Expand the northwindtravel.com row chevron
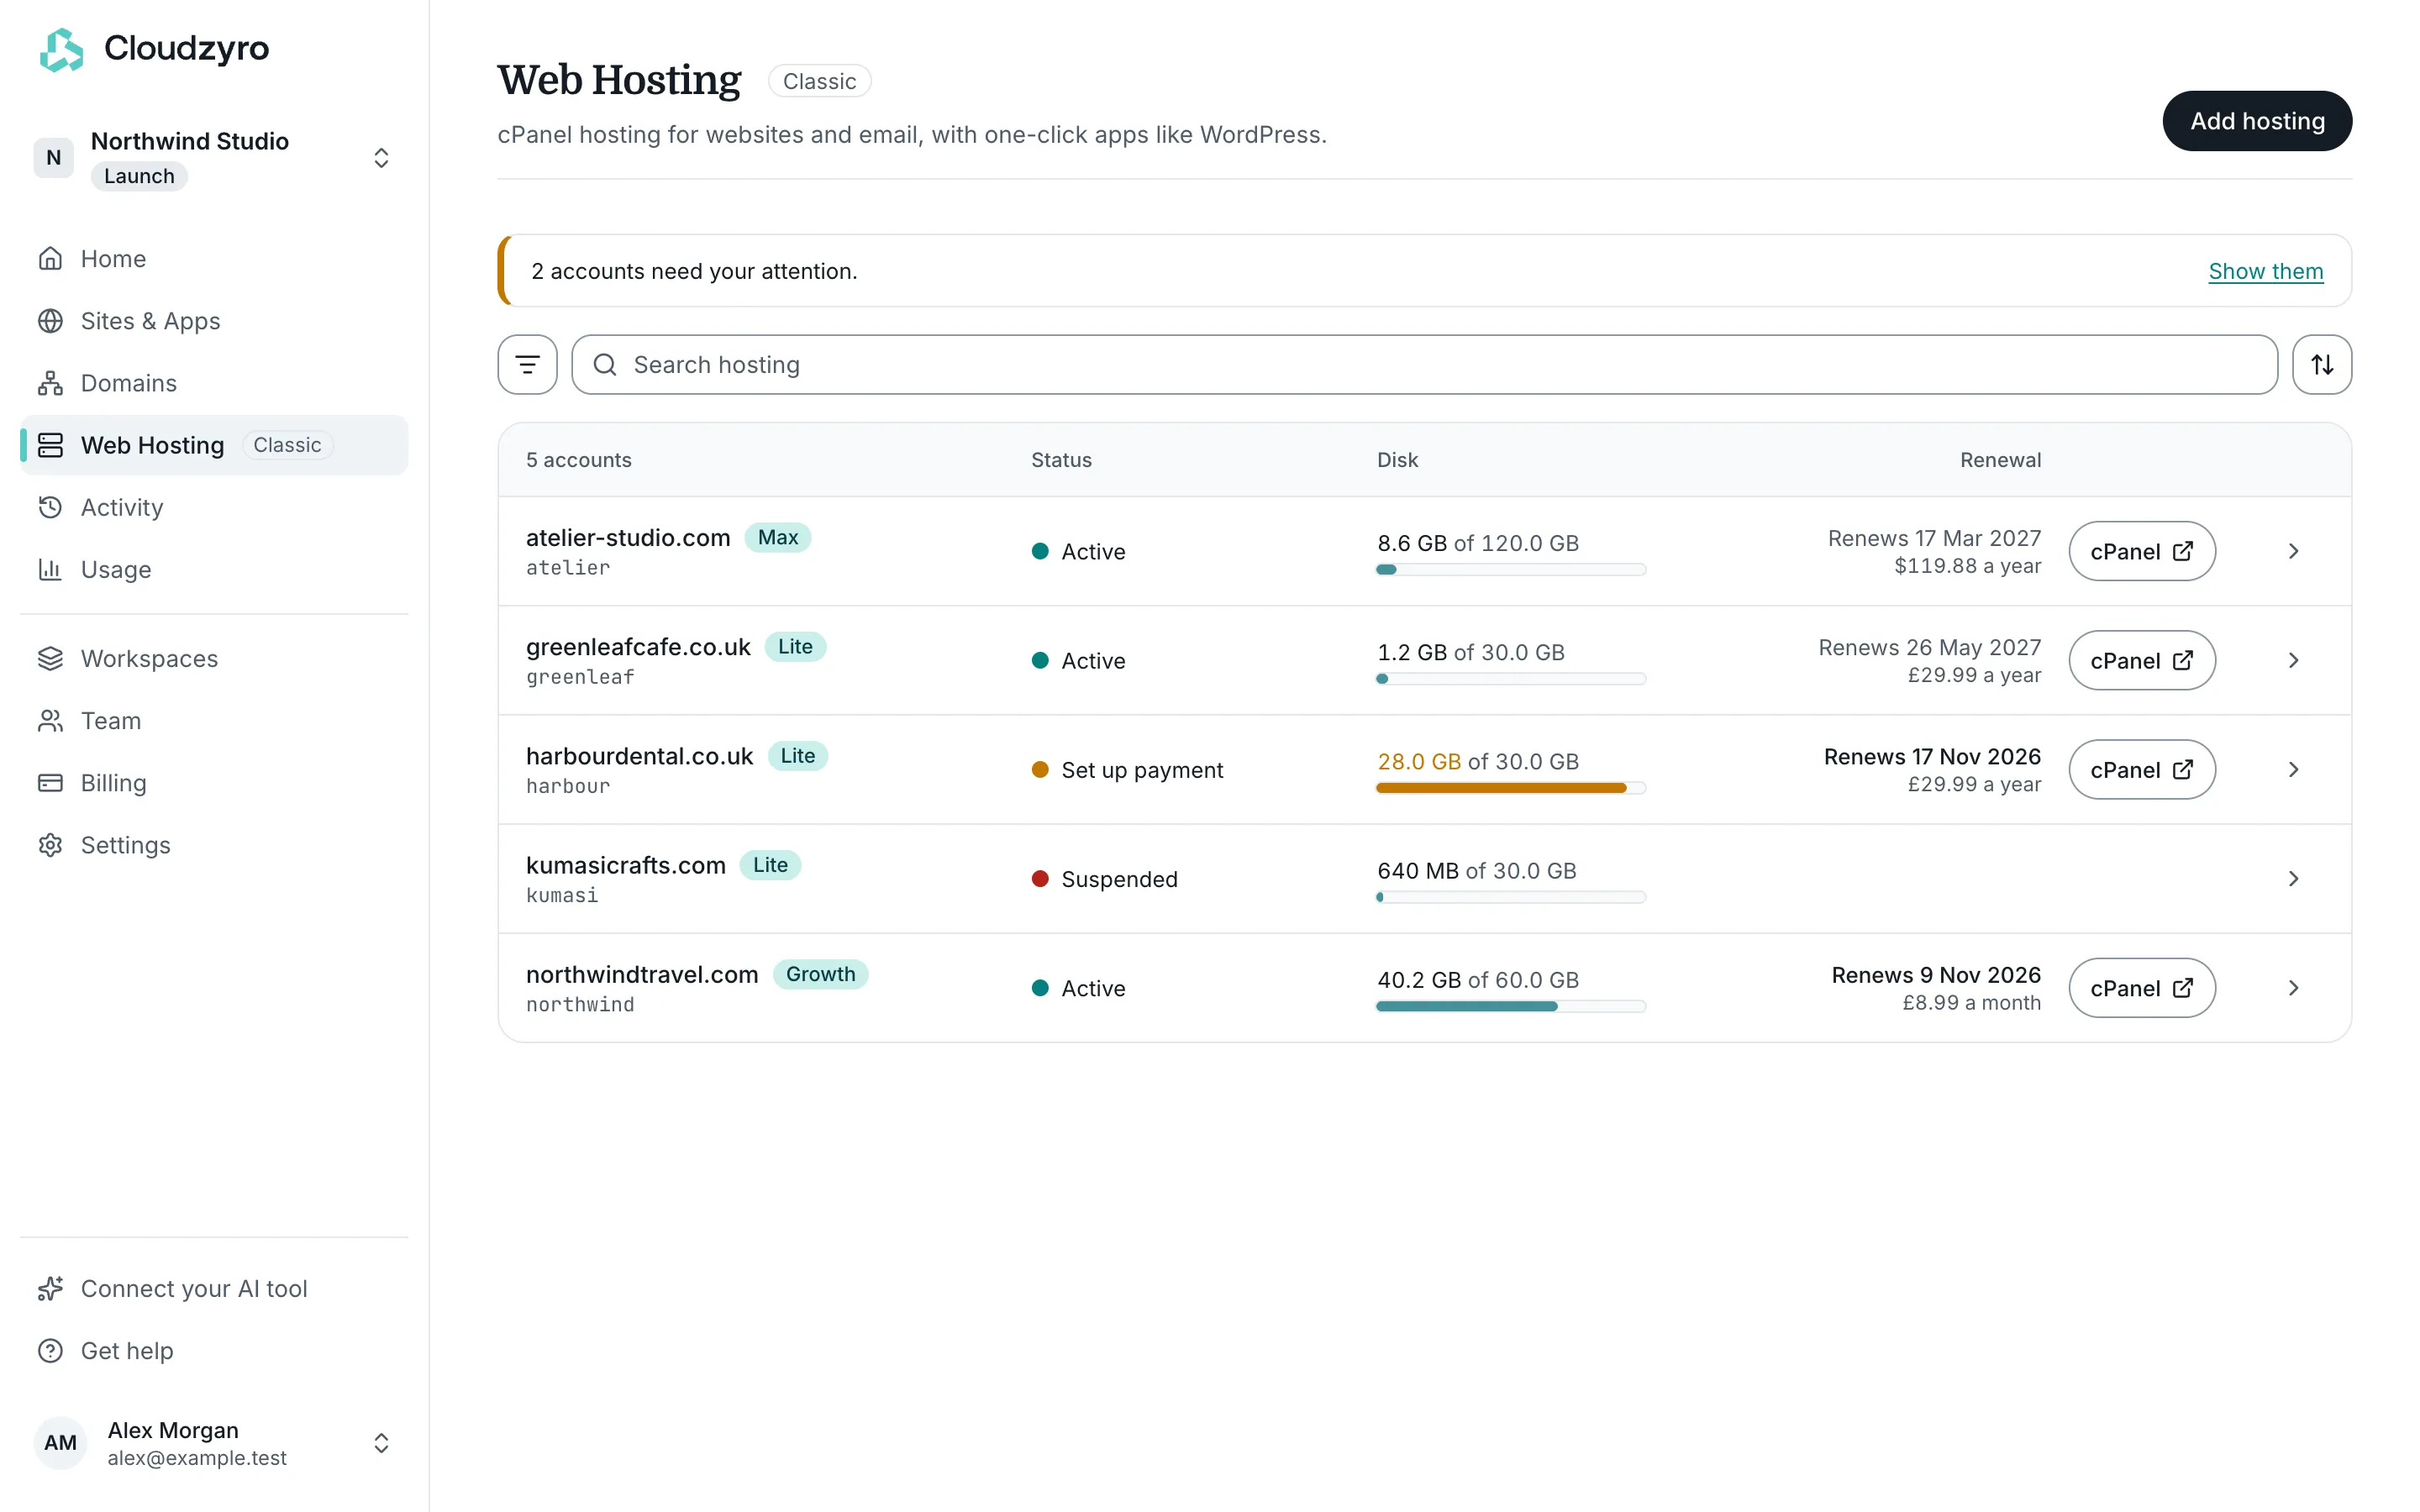Screen dimensions: 2420x1512 tap(2293, 988)
